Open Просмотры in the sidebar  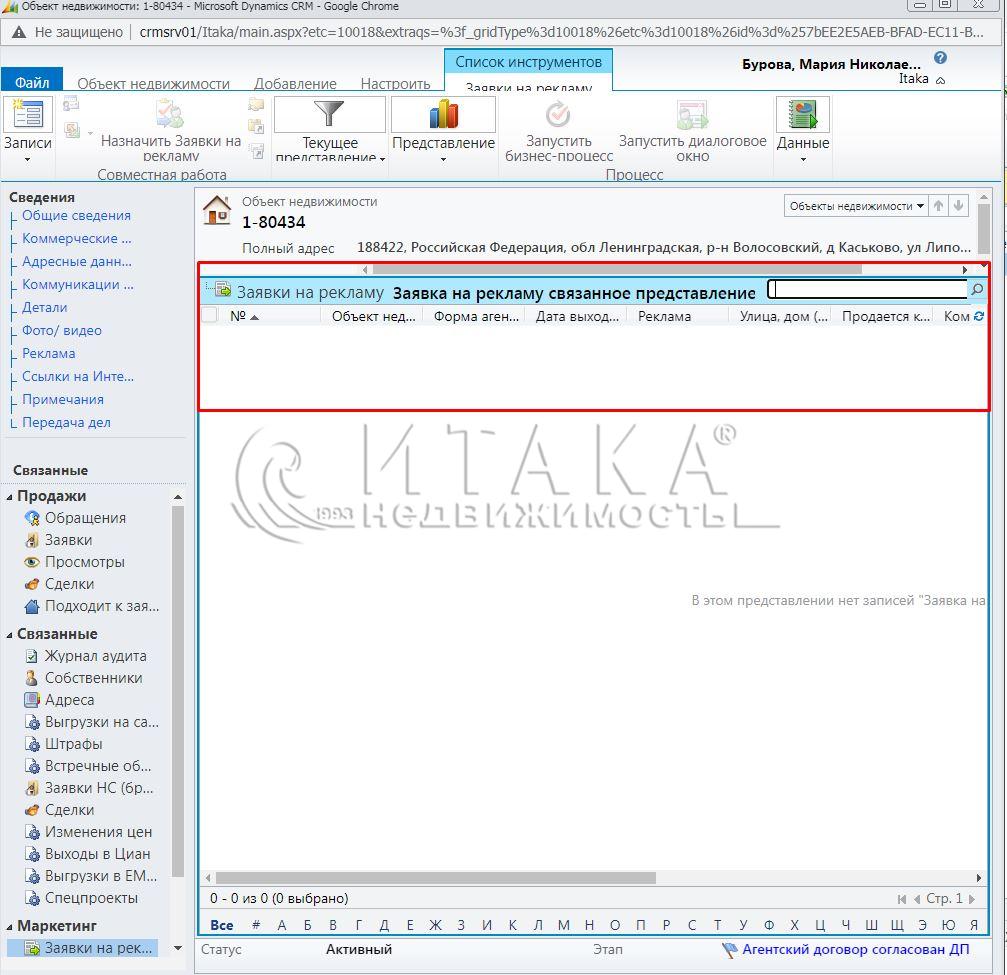84,561
